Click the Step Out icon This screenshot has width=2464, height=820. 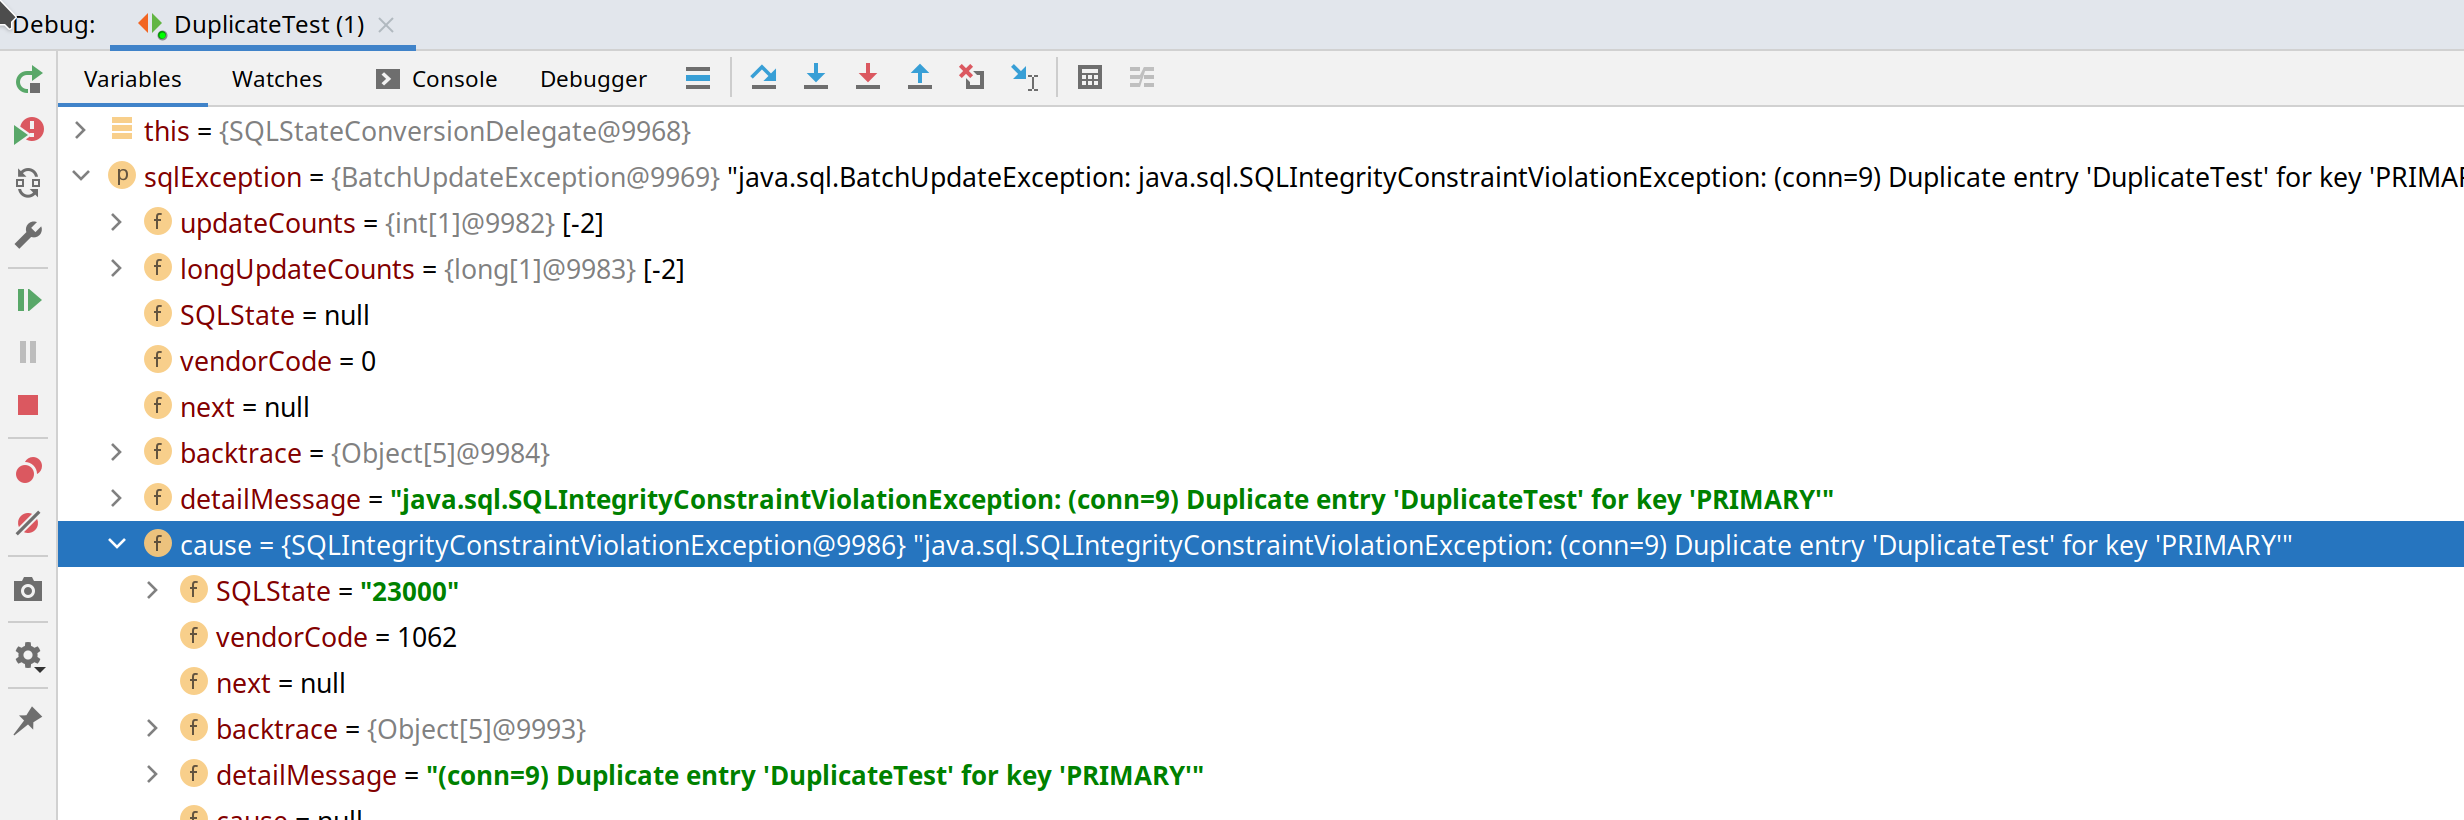click(x=919, y=78)
